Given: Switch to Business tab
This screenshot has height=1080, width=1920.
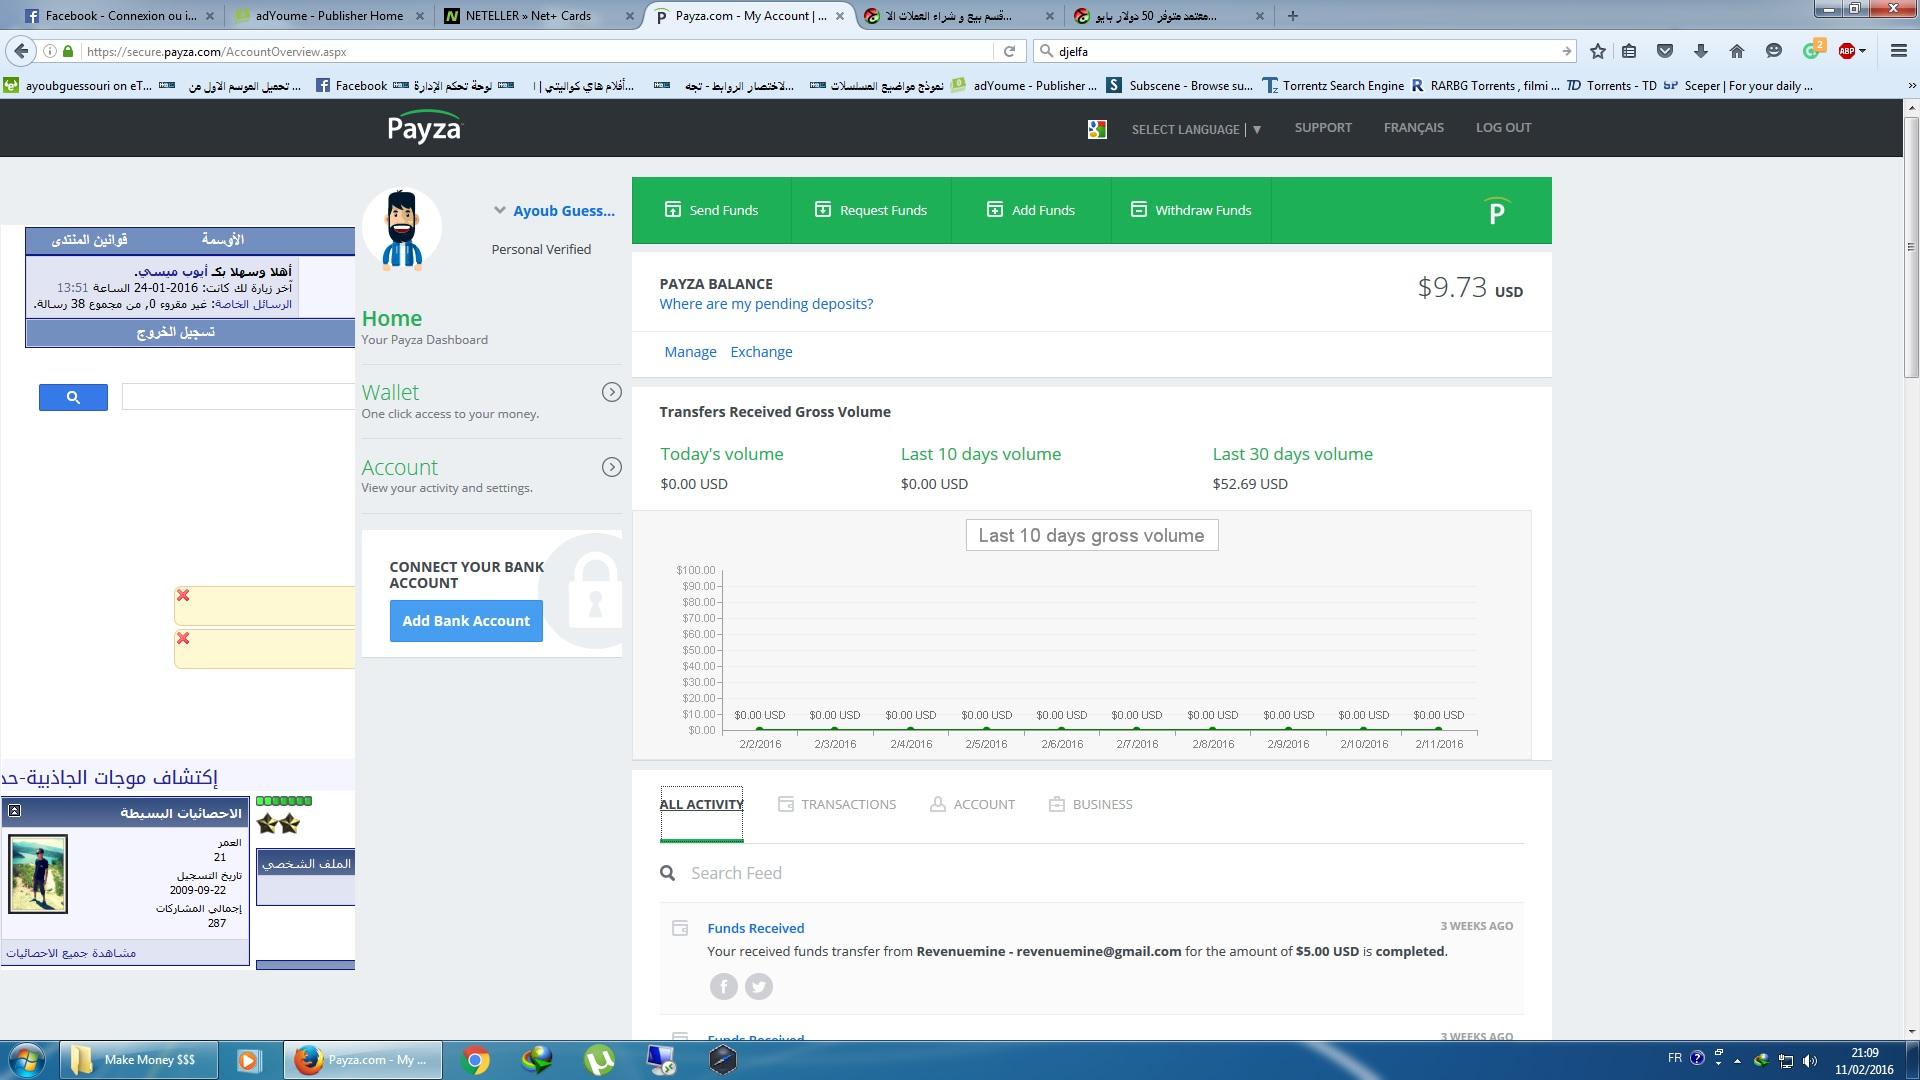Looking at the screenshot, I should coord(1090,804).
